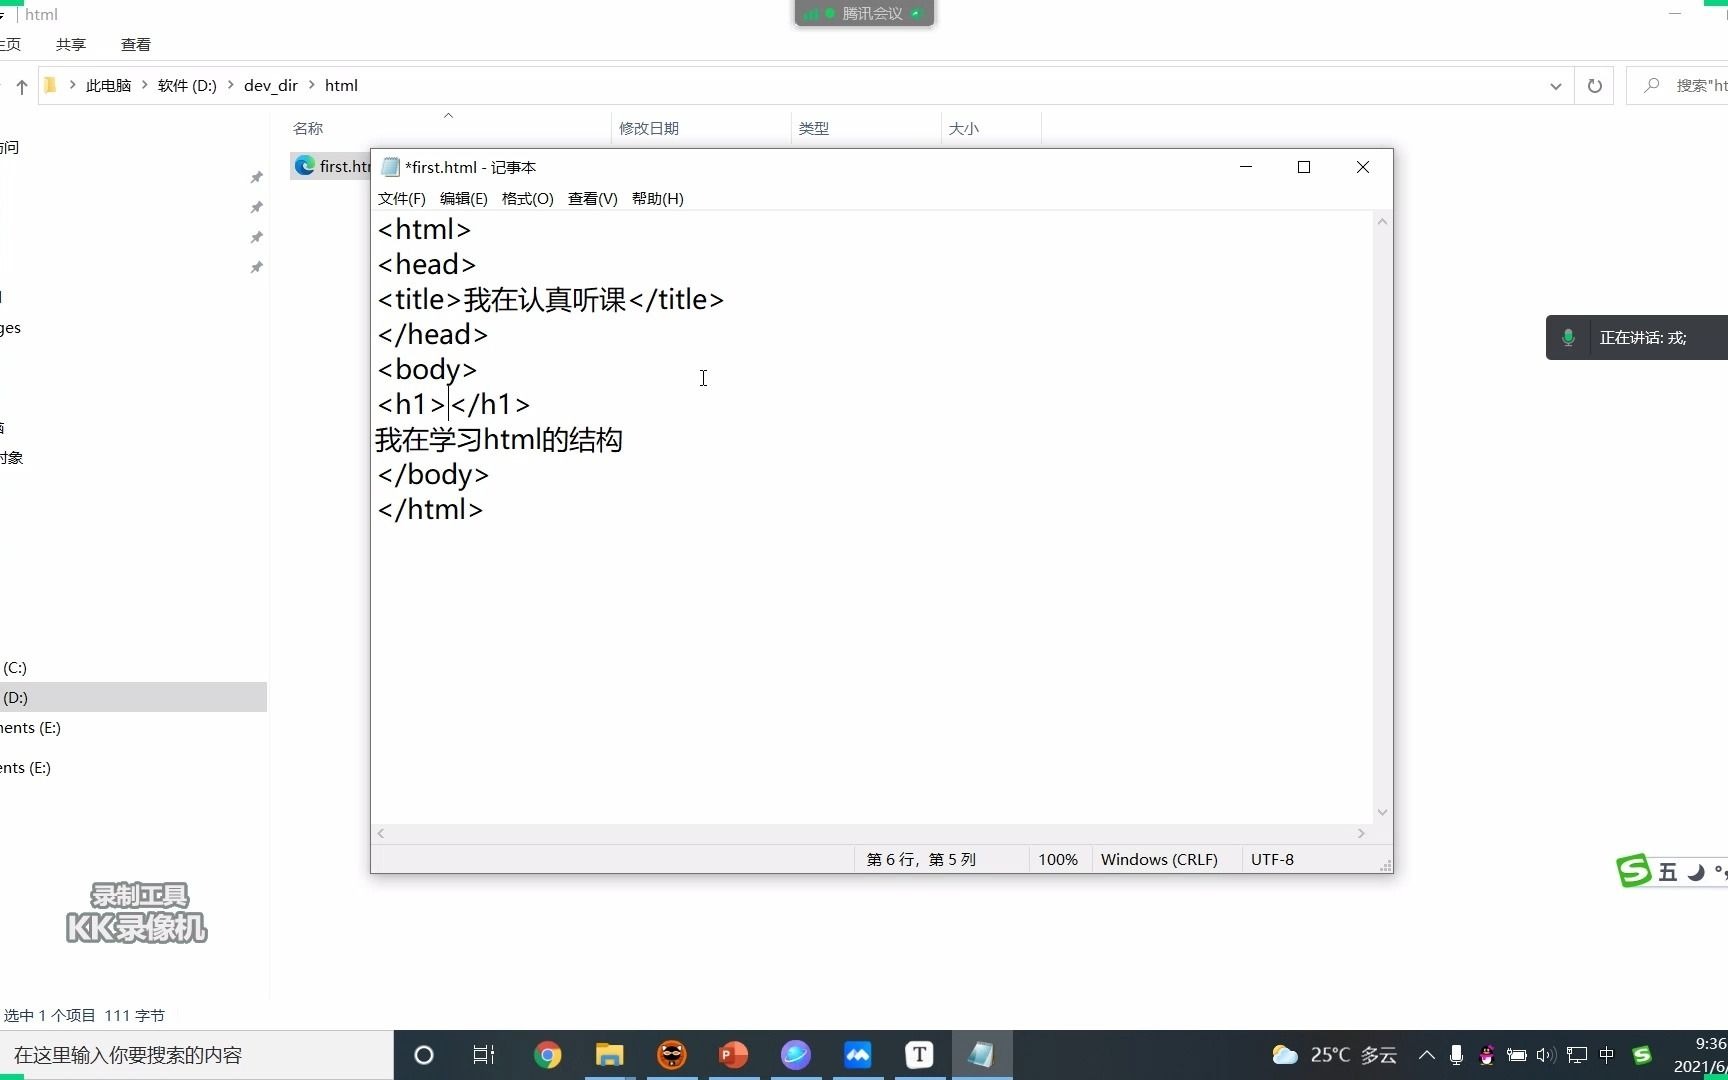Expand hidden icons in the system tray
This screenshot has height=1080, width=1728.
pyautogui.click(x=1427, y=1054)
